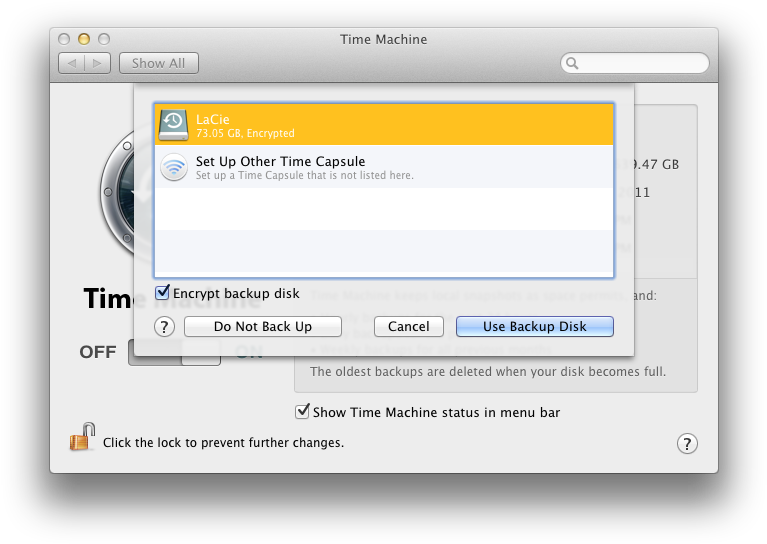Screen dimensions: 767x544
Task: Confirm with Use Backup Disk
Action: [x=535, y=326]
